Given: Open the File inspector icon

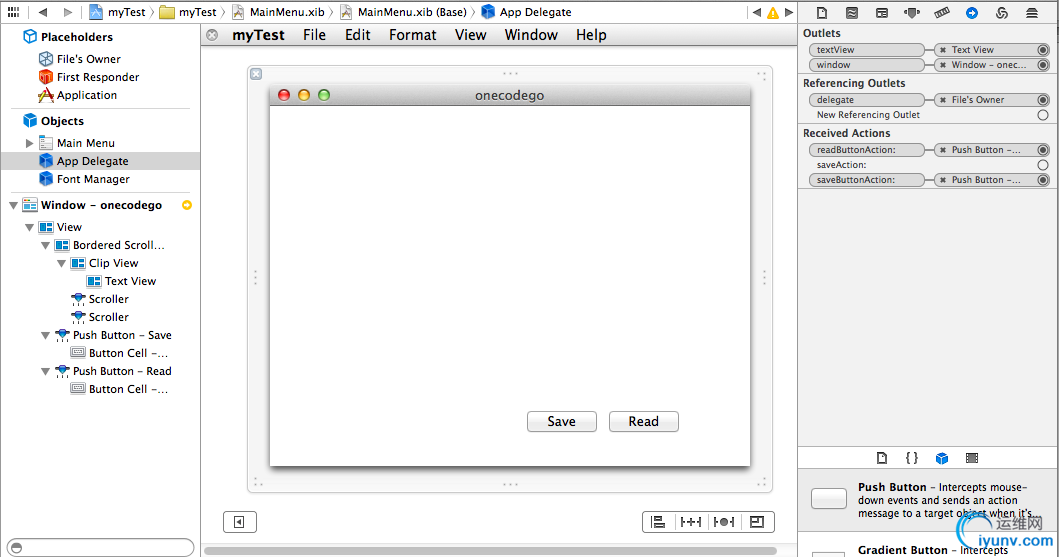Looking at the screenshot, I should tap(822, 13).
